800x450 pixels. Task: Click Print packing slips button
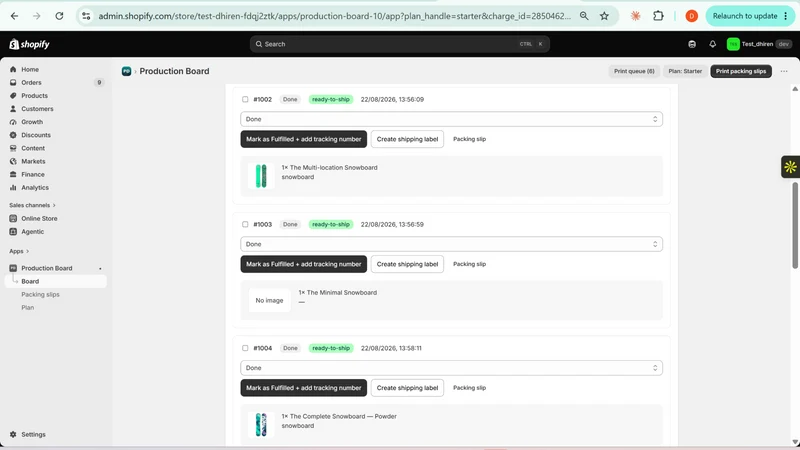tap(741, 71)
